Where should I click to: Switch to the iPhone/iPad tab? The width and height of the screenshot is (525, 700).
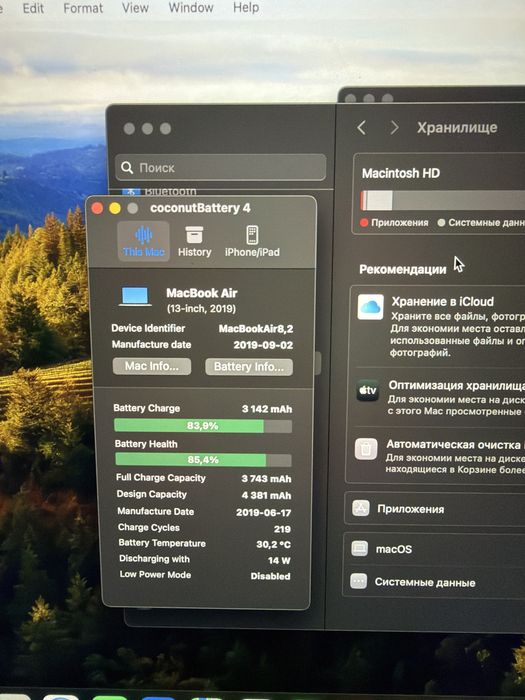(252, 241)
